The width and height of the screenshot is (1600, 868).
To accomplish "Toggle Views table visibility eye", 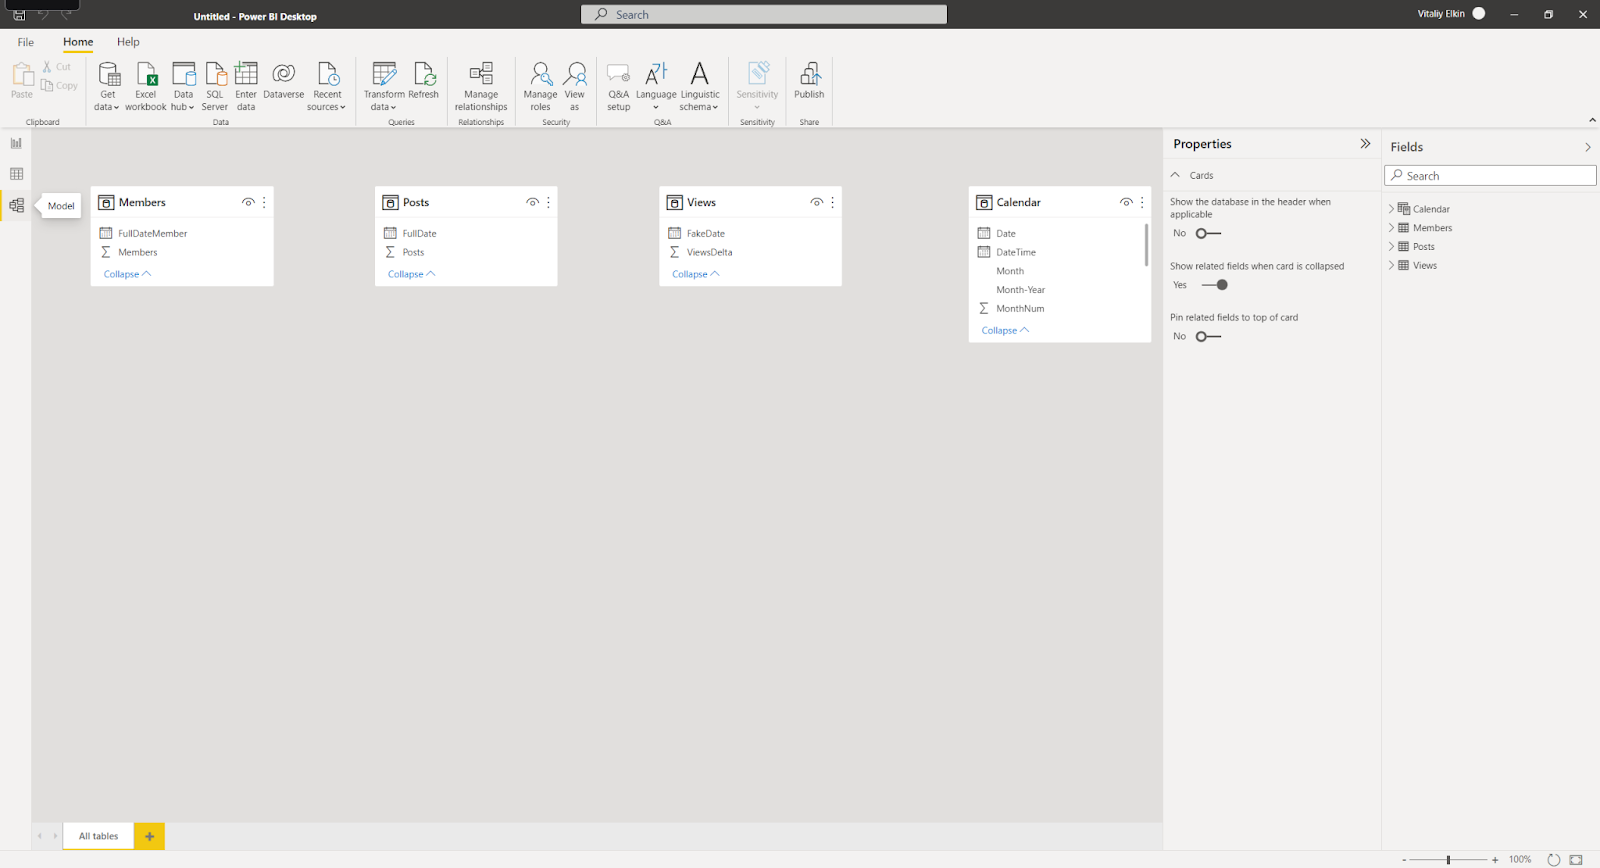I will pyautogui.click(x=816, y=202).
